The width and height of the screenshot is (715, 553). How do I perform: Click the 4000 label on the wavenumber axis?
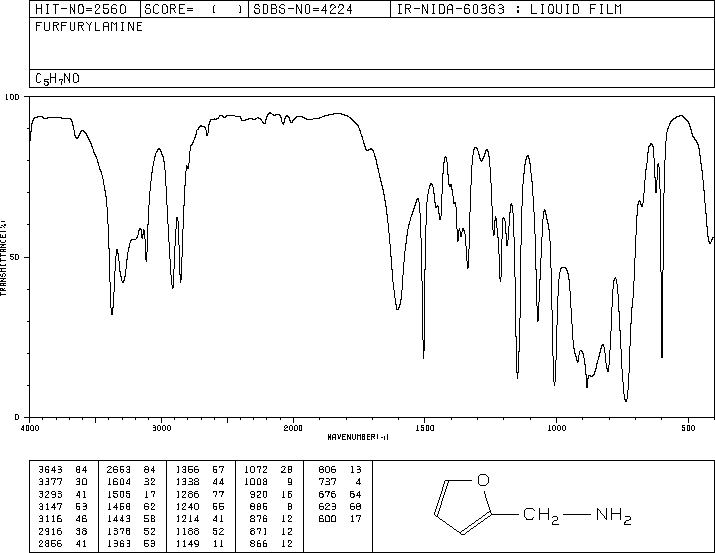[x=30, y=428]
